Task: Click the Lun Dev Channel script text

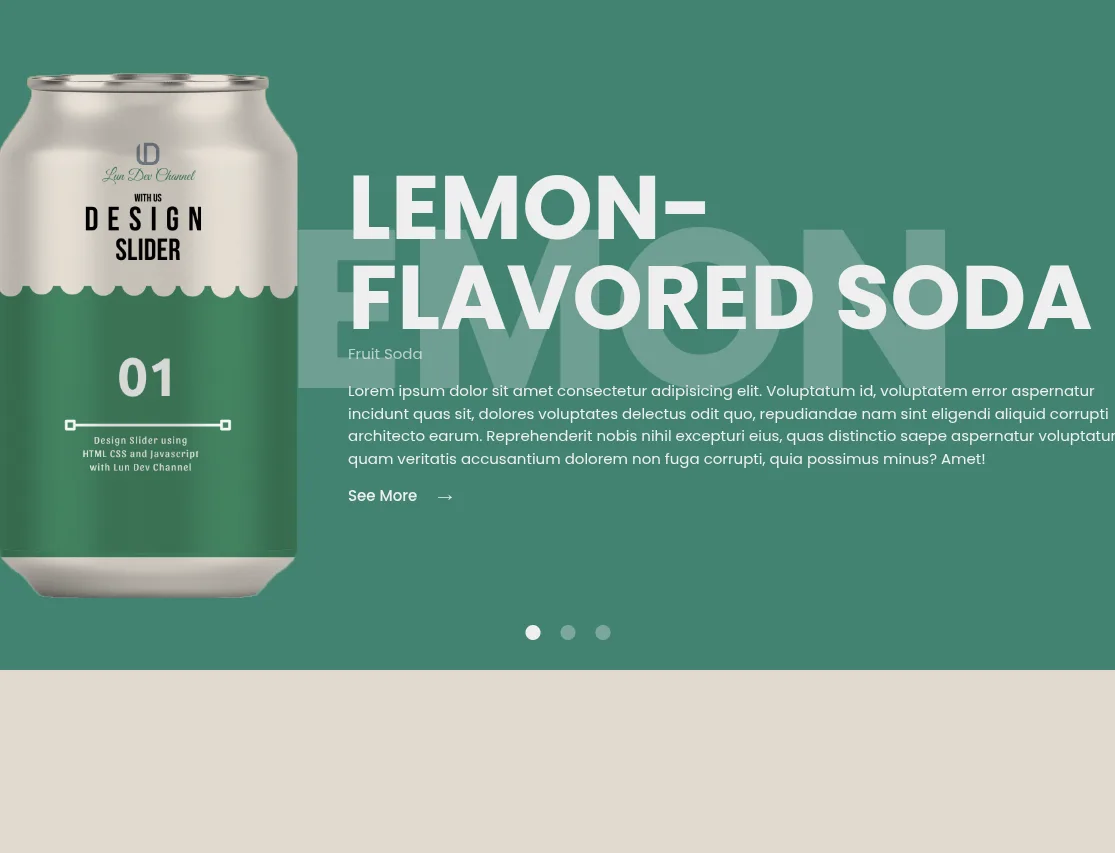Action: [x=149, y=175]
